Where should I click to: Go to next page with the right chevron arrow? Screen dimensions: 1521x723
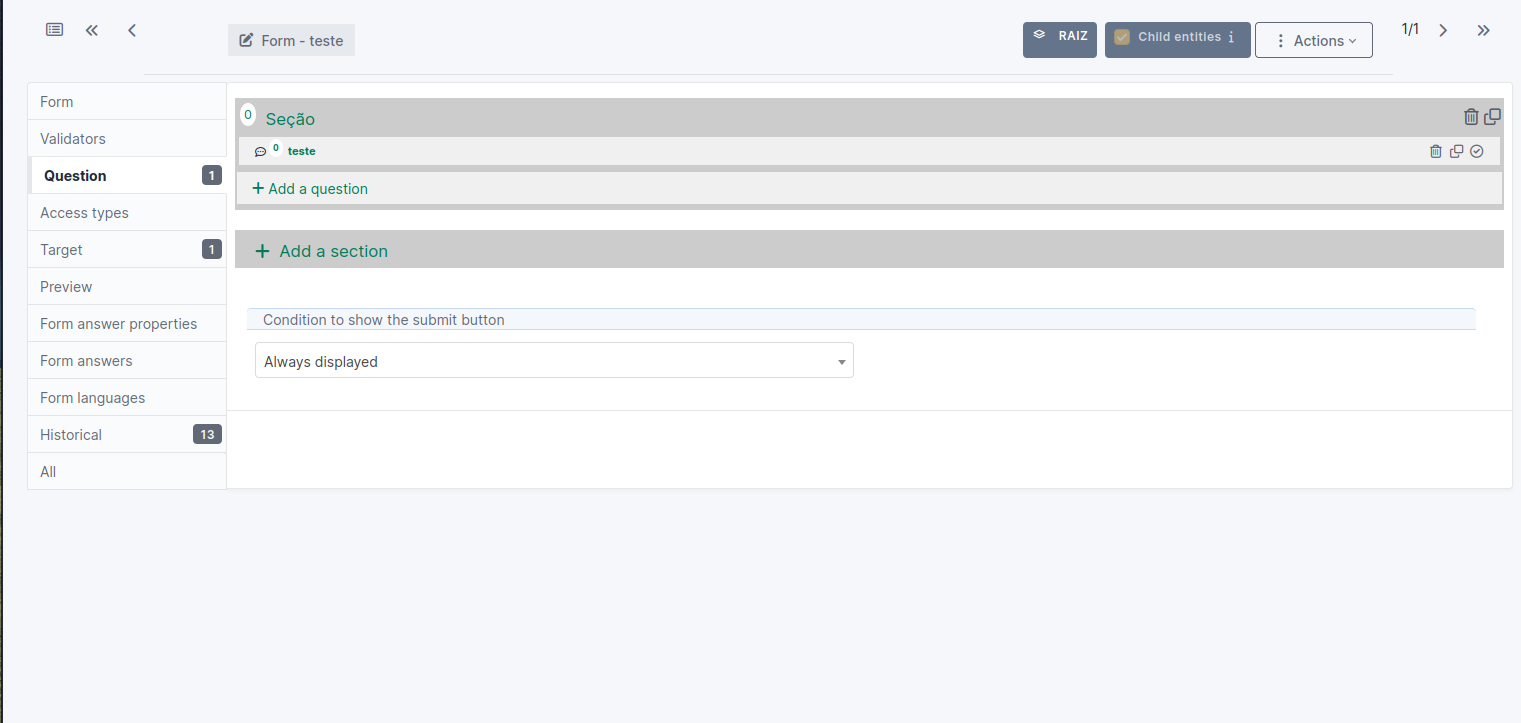tap(1443, 30)
